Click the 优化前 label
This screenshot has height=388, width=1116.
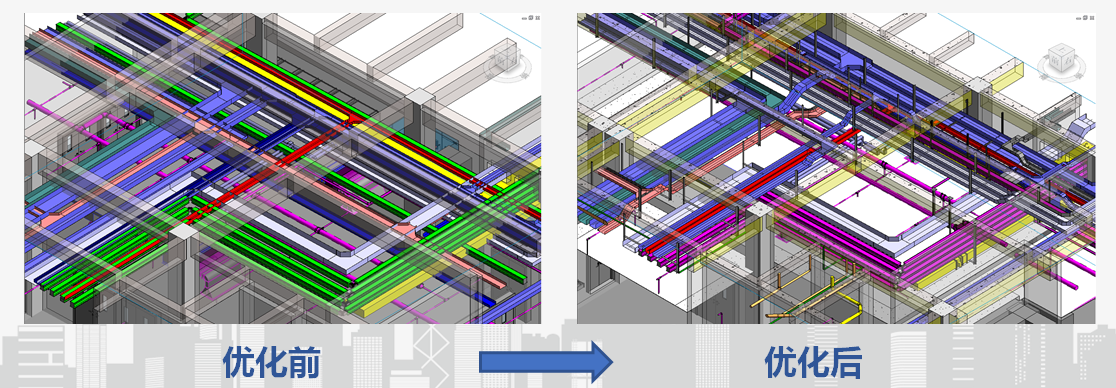(272, 362)
